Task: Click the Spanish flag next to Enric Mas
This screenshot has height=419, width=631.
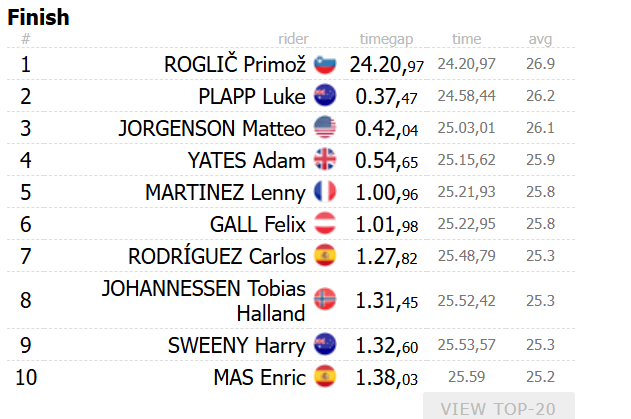Action: pos(325,377)
